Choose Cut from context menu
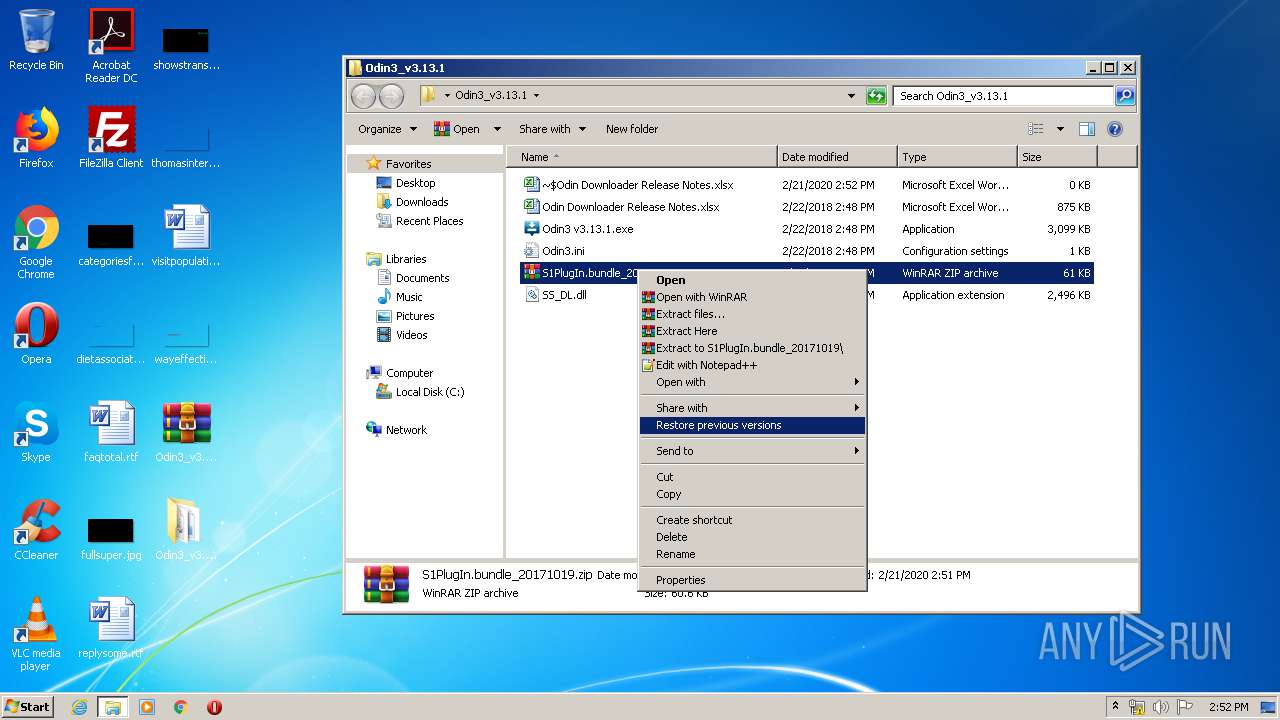The height and width of the screenshot is (720, 1280). (x=752, y=477)
